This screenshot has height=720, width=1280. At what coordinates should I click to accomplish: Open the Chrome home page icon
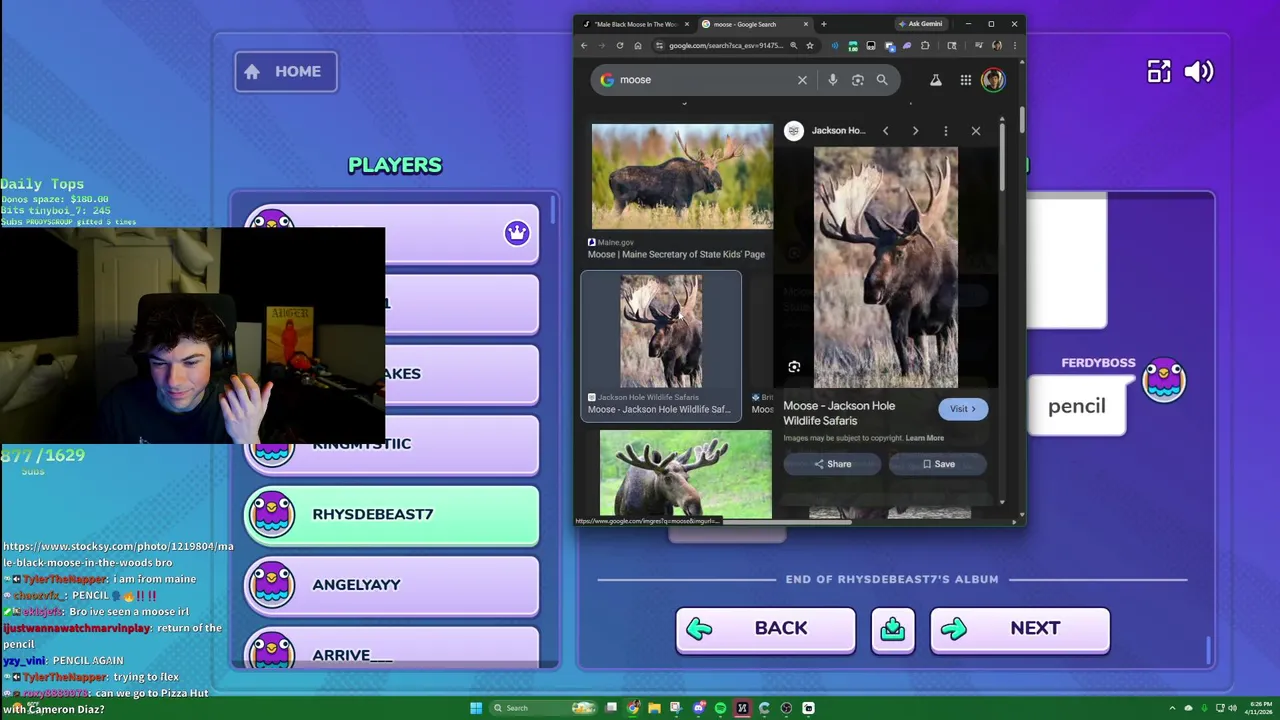pyautogui.click(x=638, y=45)
